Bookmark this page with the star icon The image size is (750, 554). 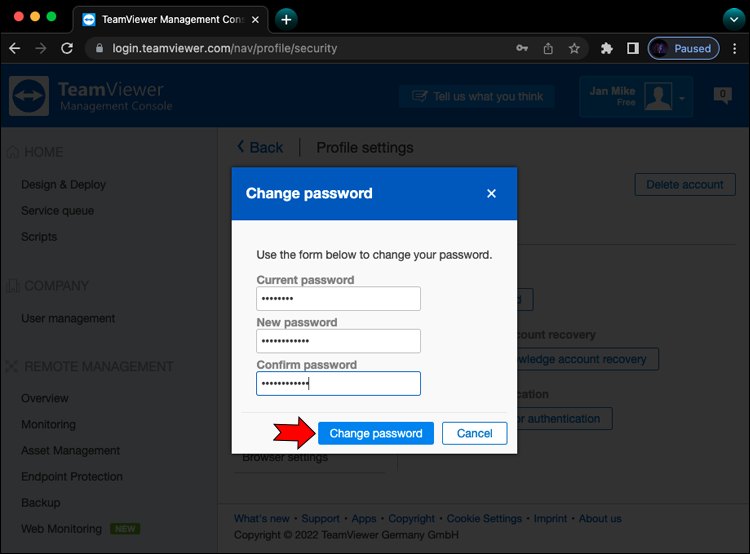click(574, 48)
